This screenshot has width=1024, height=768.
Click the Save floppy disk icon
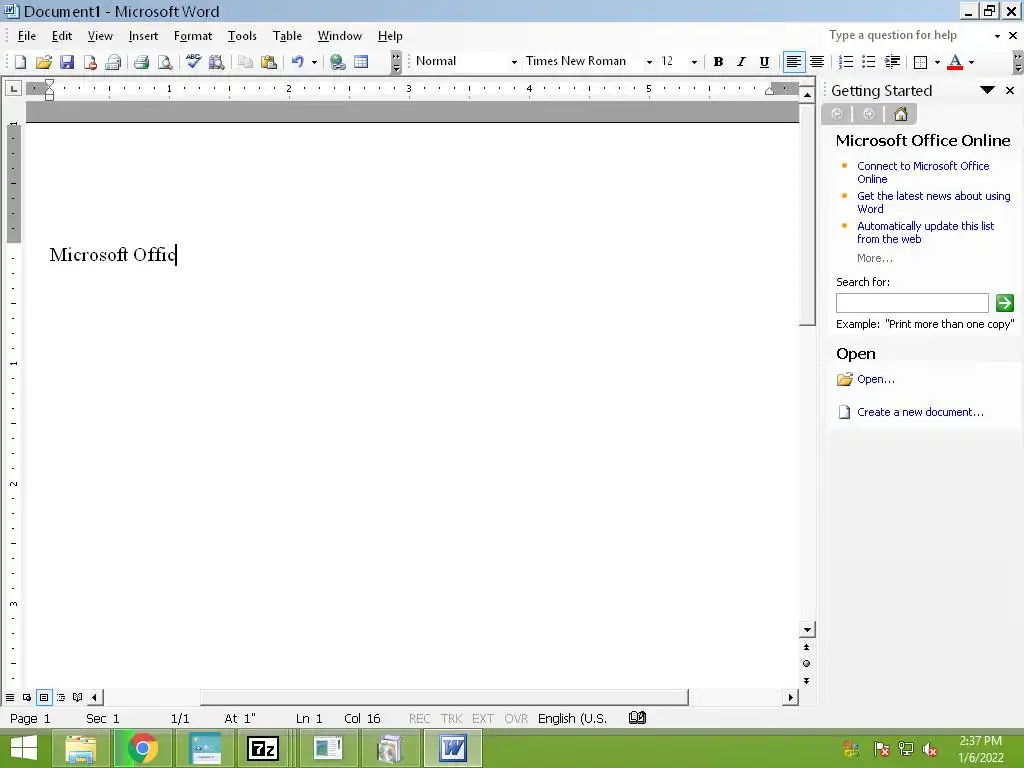tap(67, 62)
